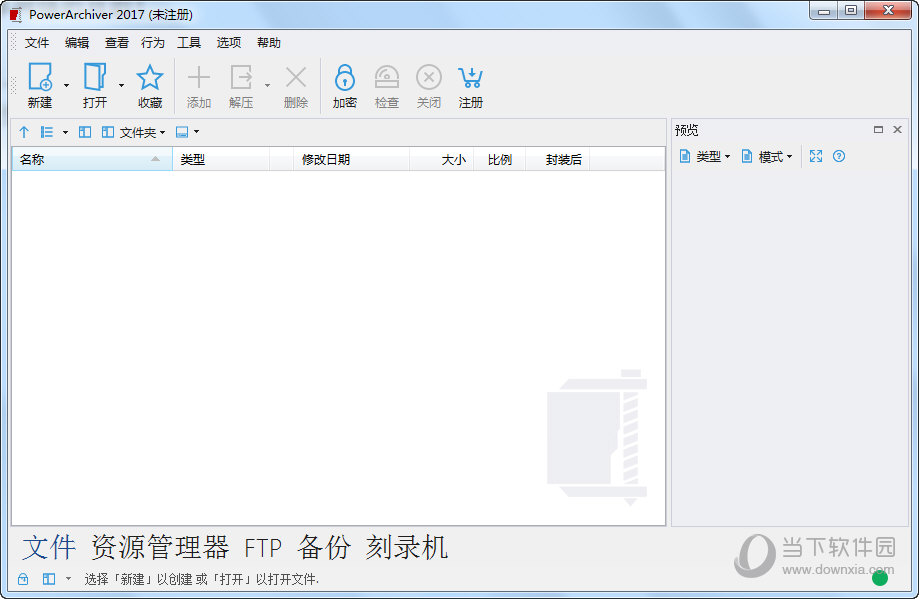The image size is (919, 599).
Task: Click the 打开 (Open) archive icon
Action: coord(94,77)
